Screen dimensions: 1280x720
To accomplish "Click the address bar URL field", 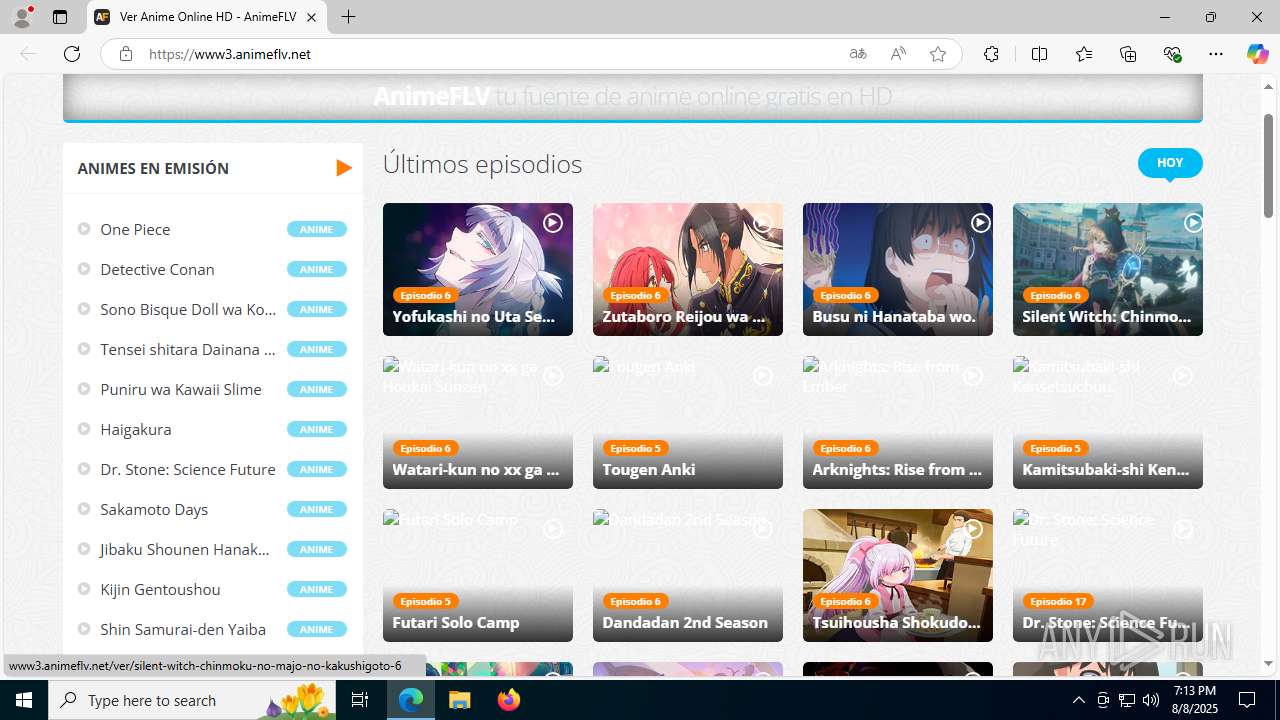I will [x=490, y=54].
